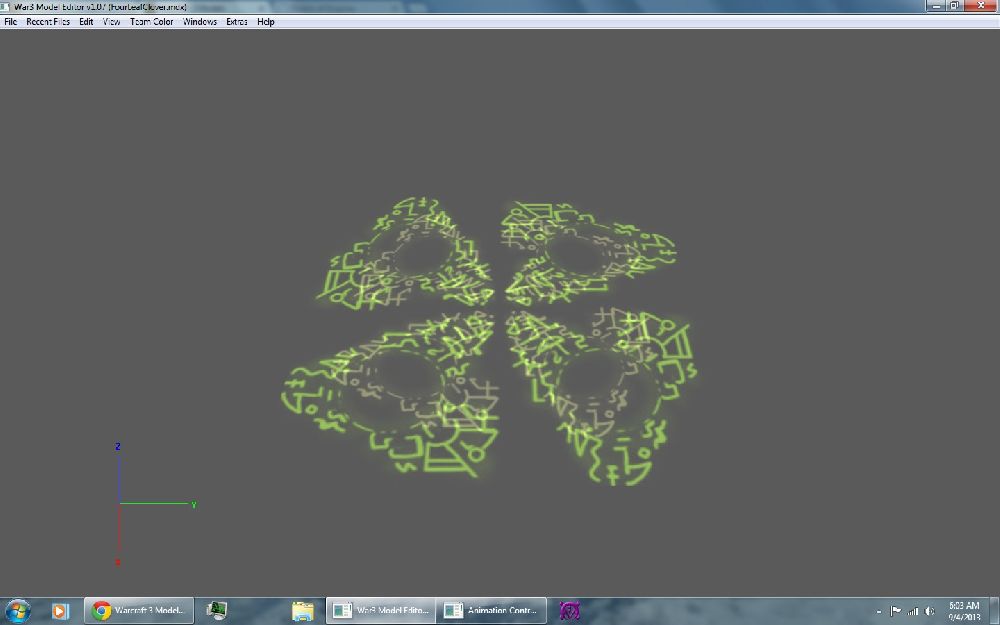Open the Action Center flag tray icon

pyautogui.click(x=895, y=611)
